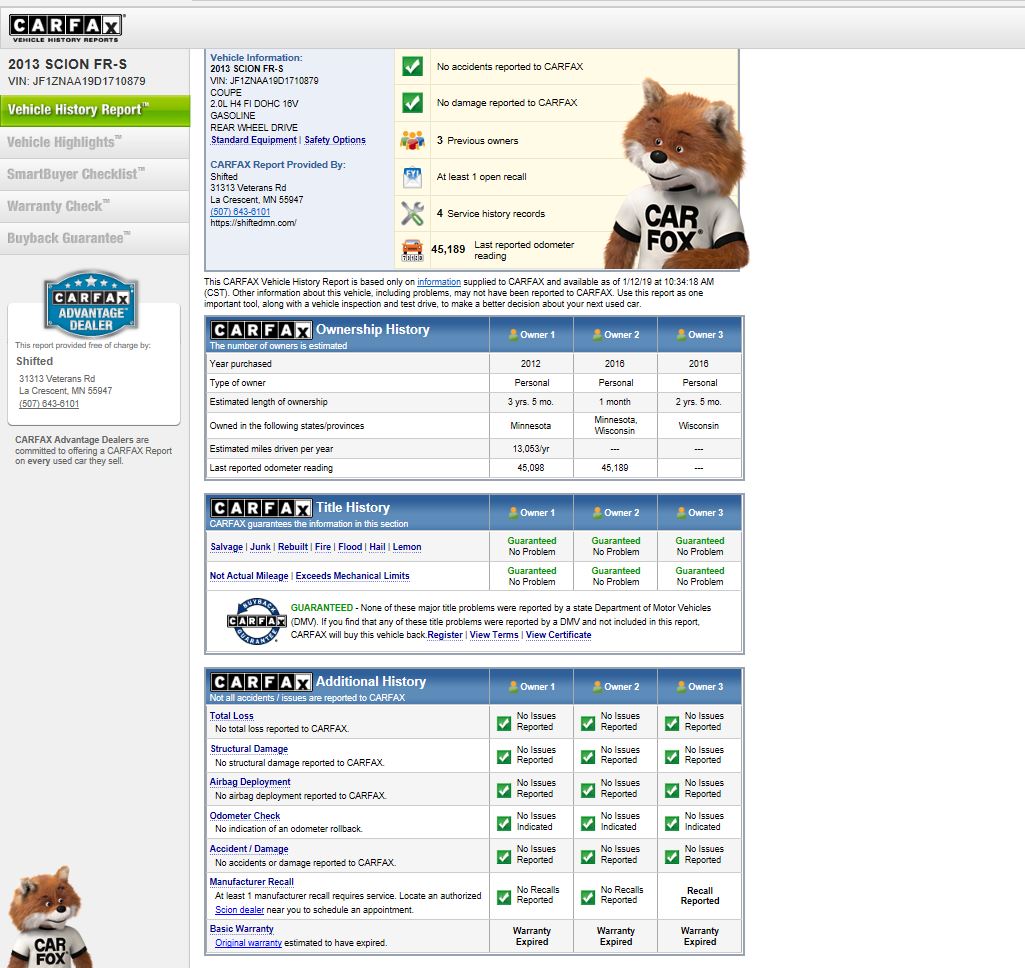Click the Accident / Damage heading link

point(249,848)
